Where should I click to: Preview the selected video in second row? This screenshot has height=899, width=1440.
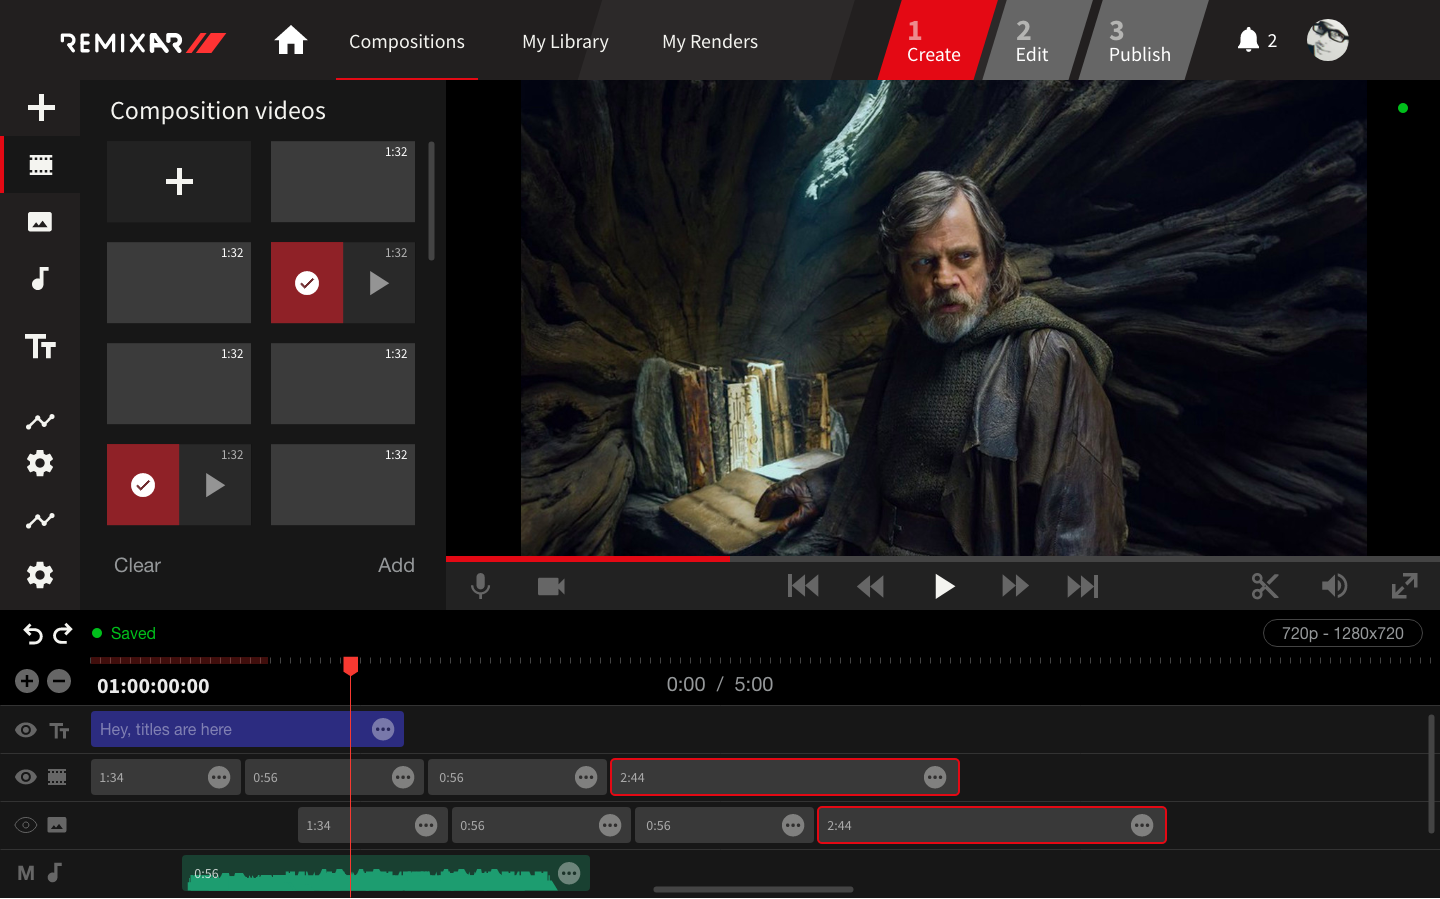379,283
